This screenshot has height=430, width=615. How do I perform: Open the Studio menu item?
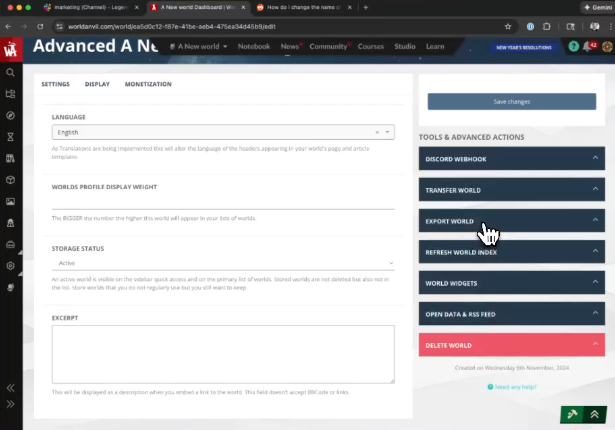point(405,47)
